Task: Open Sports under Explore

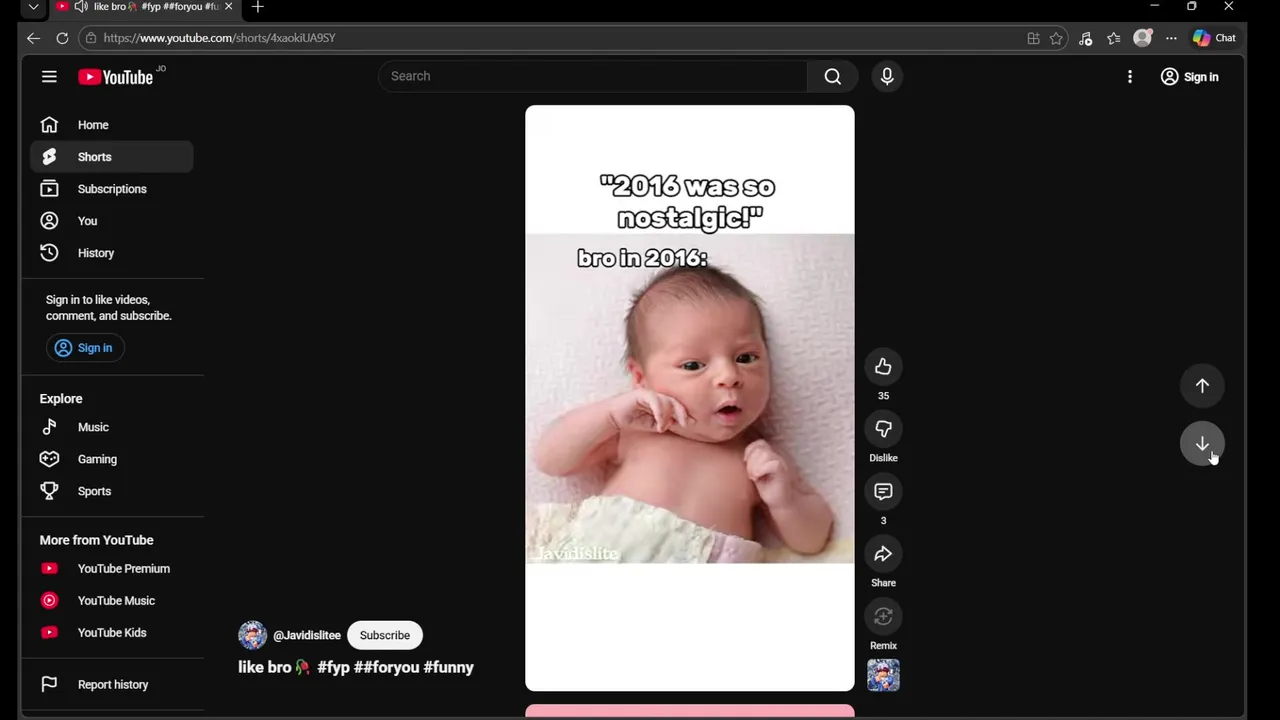Action: click(x=111, y=491)
